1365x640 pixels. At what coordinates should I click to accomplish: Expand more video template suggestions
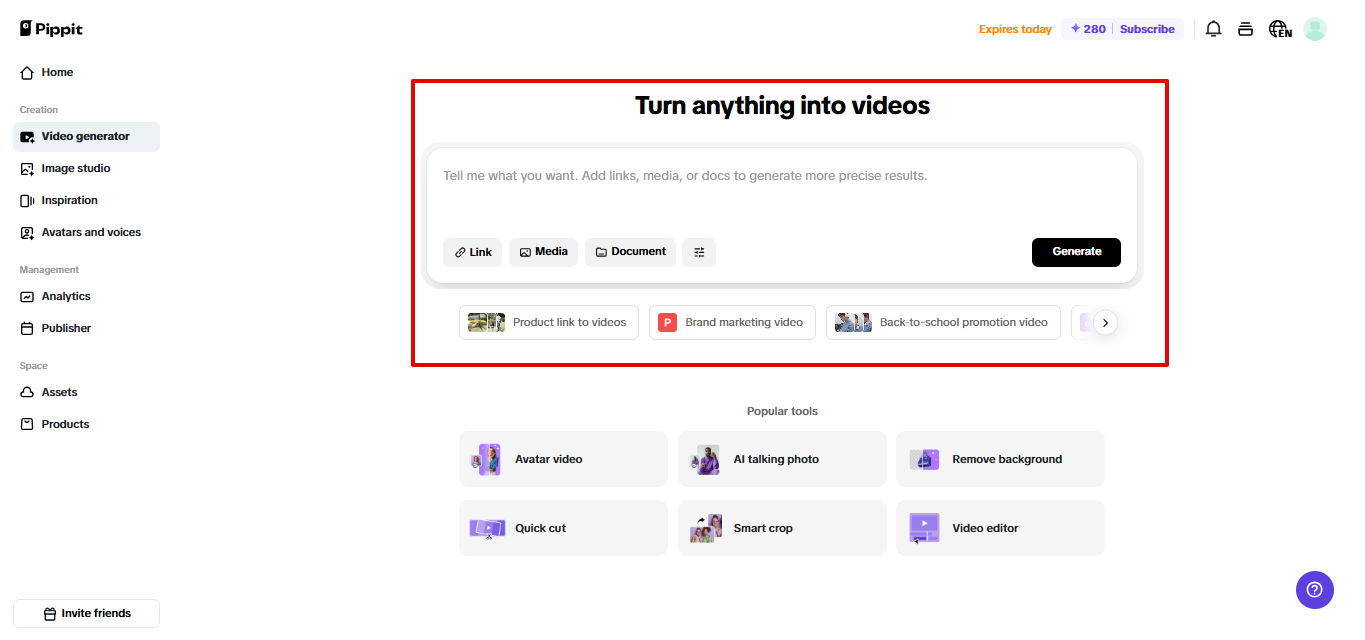click(1104, 322)
